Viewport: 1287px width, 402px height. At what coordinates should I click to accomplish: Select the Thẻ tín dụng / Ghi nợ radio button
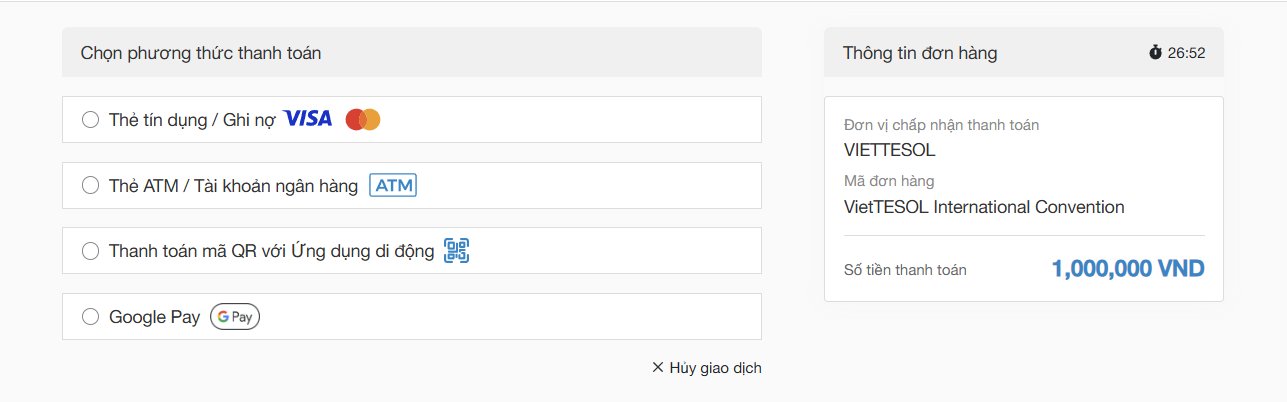pos(90,119)
